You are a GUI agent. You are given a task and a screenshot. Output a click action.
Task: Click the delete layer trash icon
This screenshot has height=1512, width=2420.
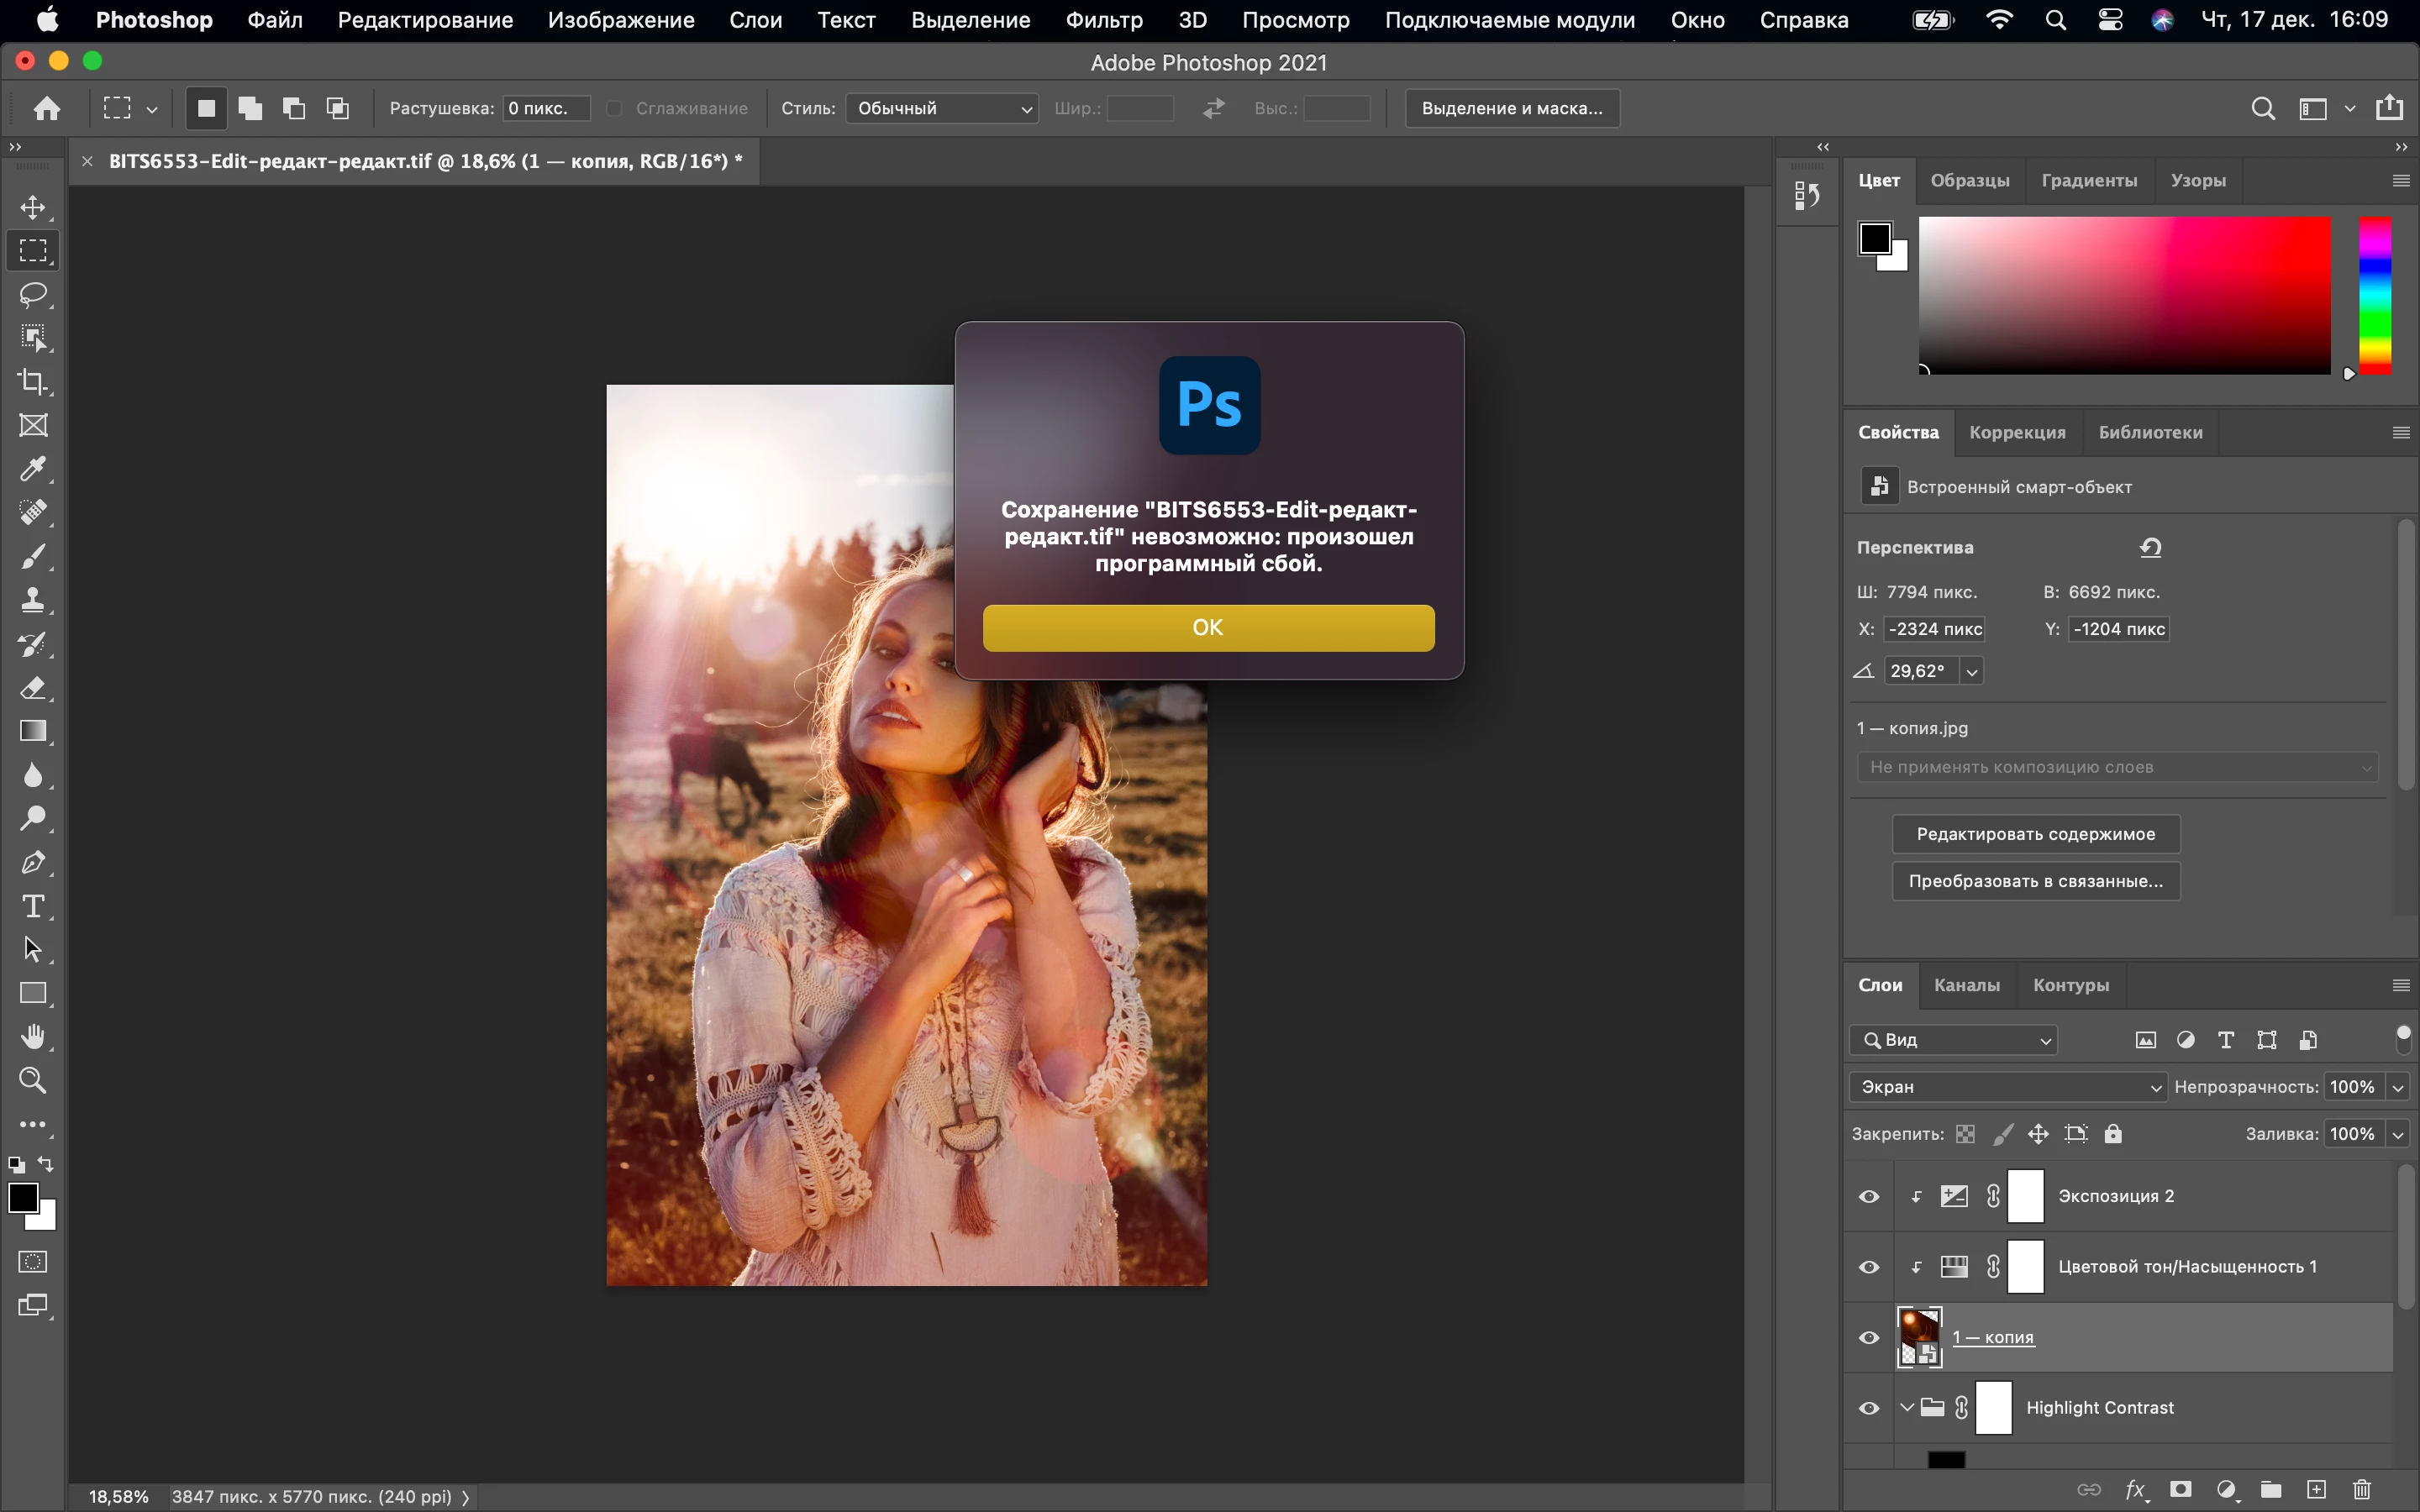coord(2361,1489)
